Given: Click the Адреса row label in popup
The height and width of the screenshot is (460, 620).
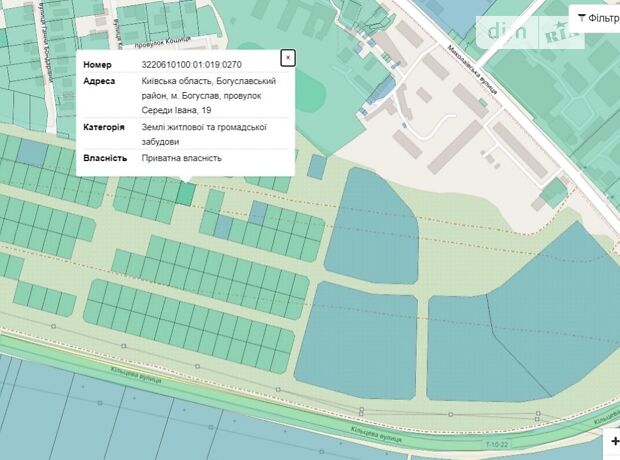Looking at the screenshot, I should [x=99, y=81].
